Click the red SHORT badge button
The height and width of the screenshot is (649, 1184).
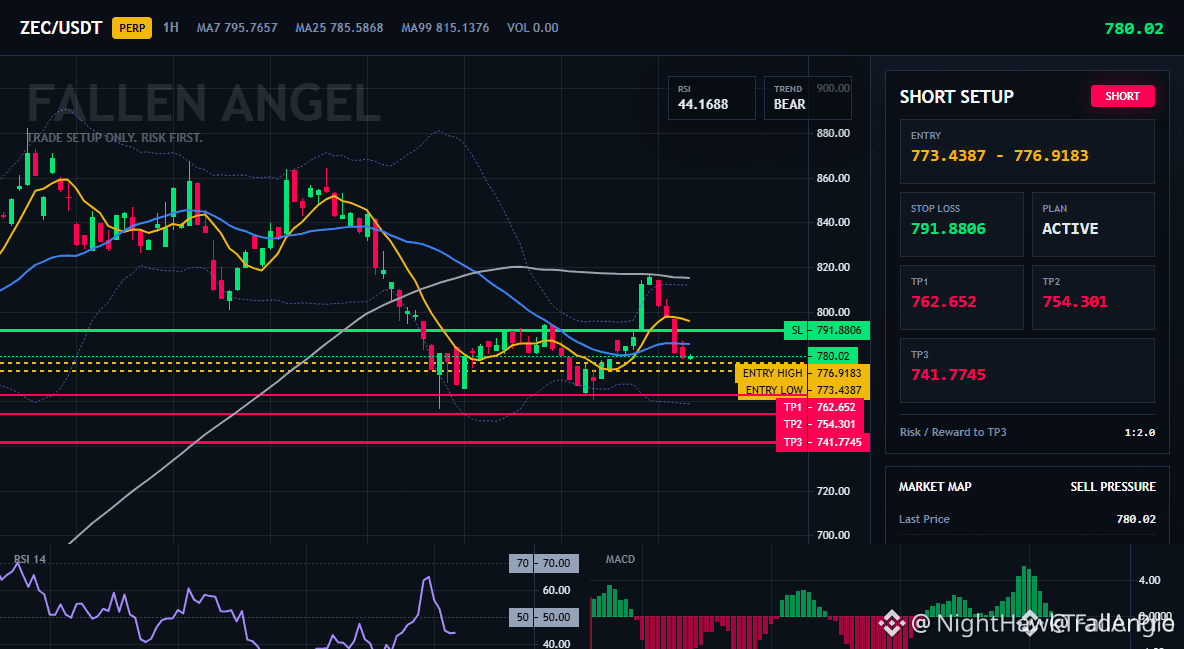click(x=1122, y=96)
